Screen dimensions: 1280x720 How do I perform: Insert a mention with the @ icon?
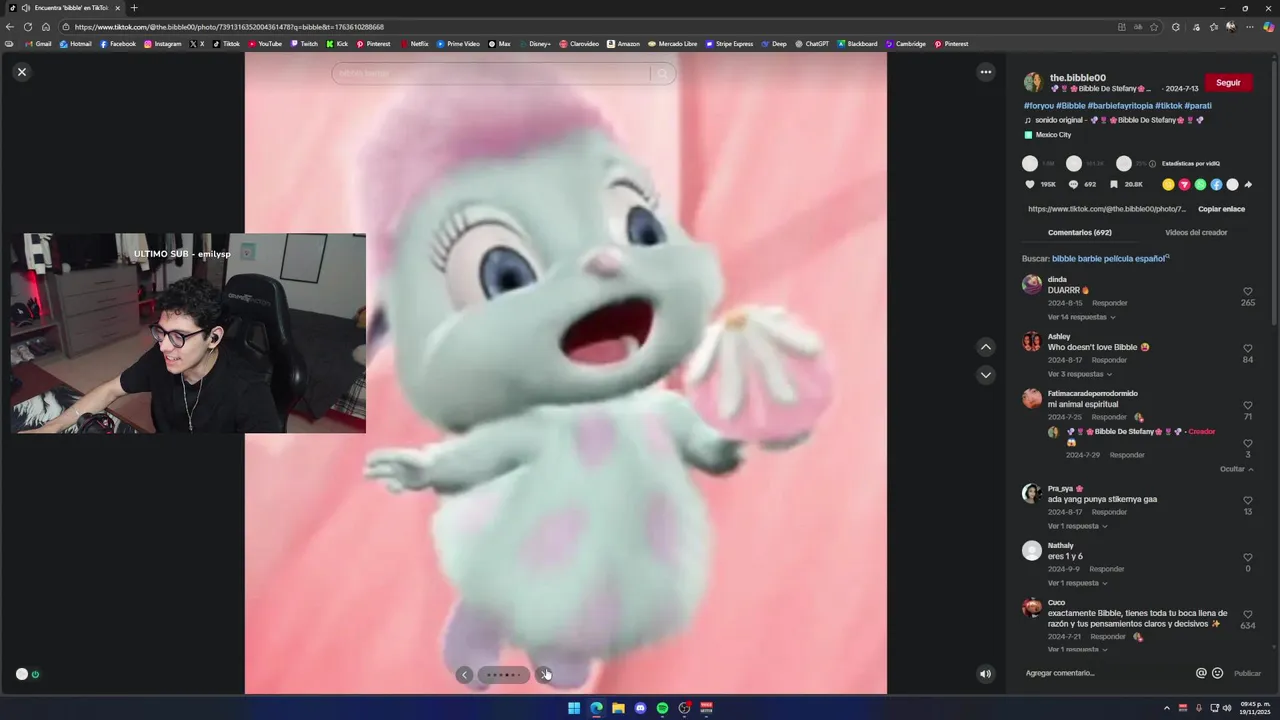pyautogui.click(x=1201, y=673)
